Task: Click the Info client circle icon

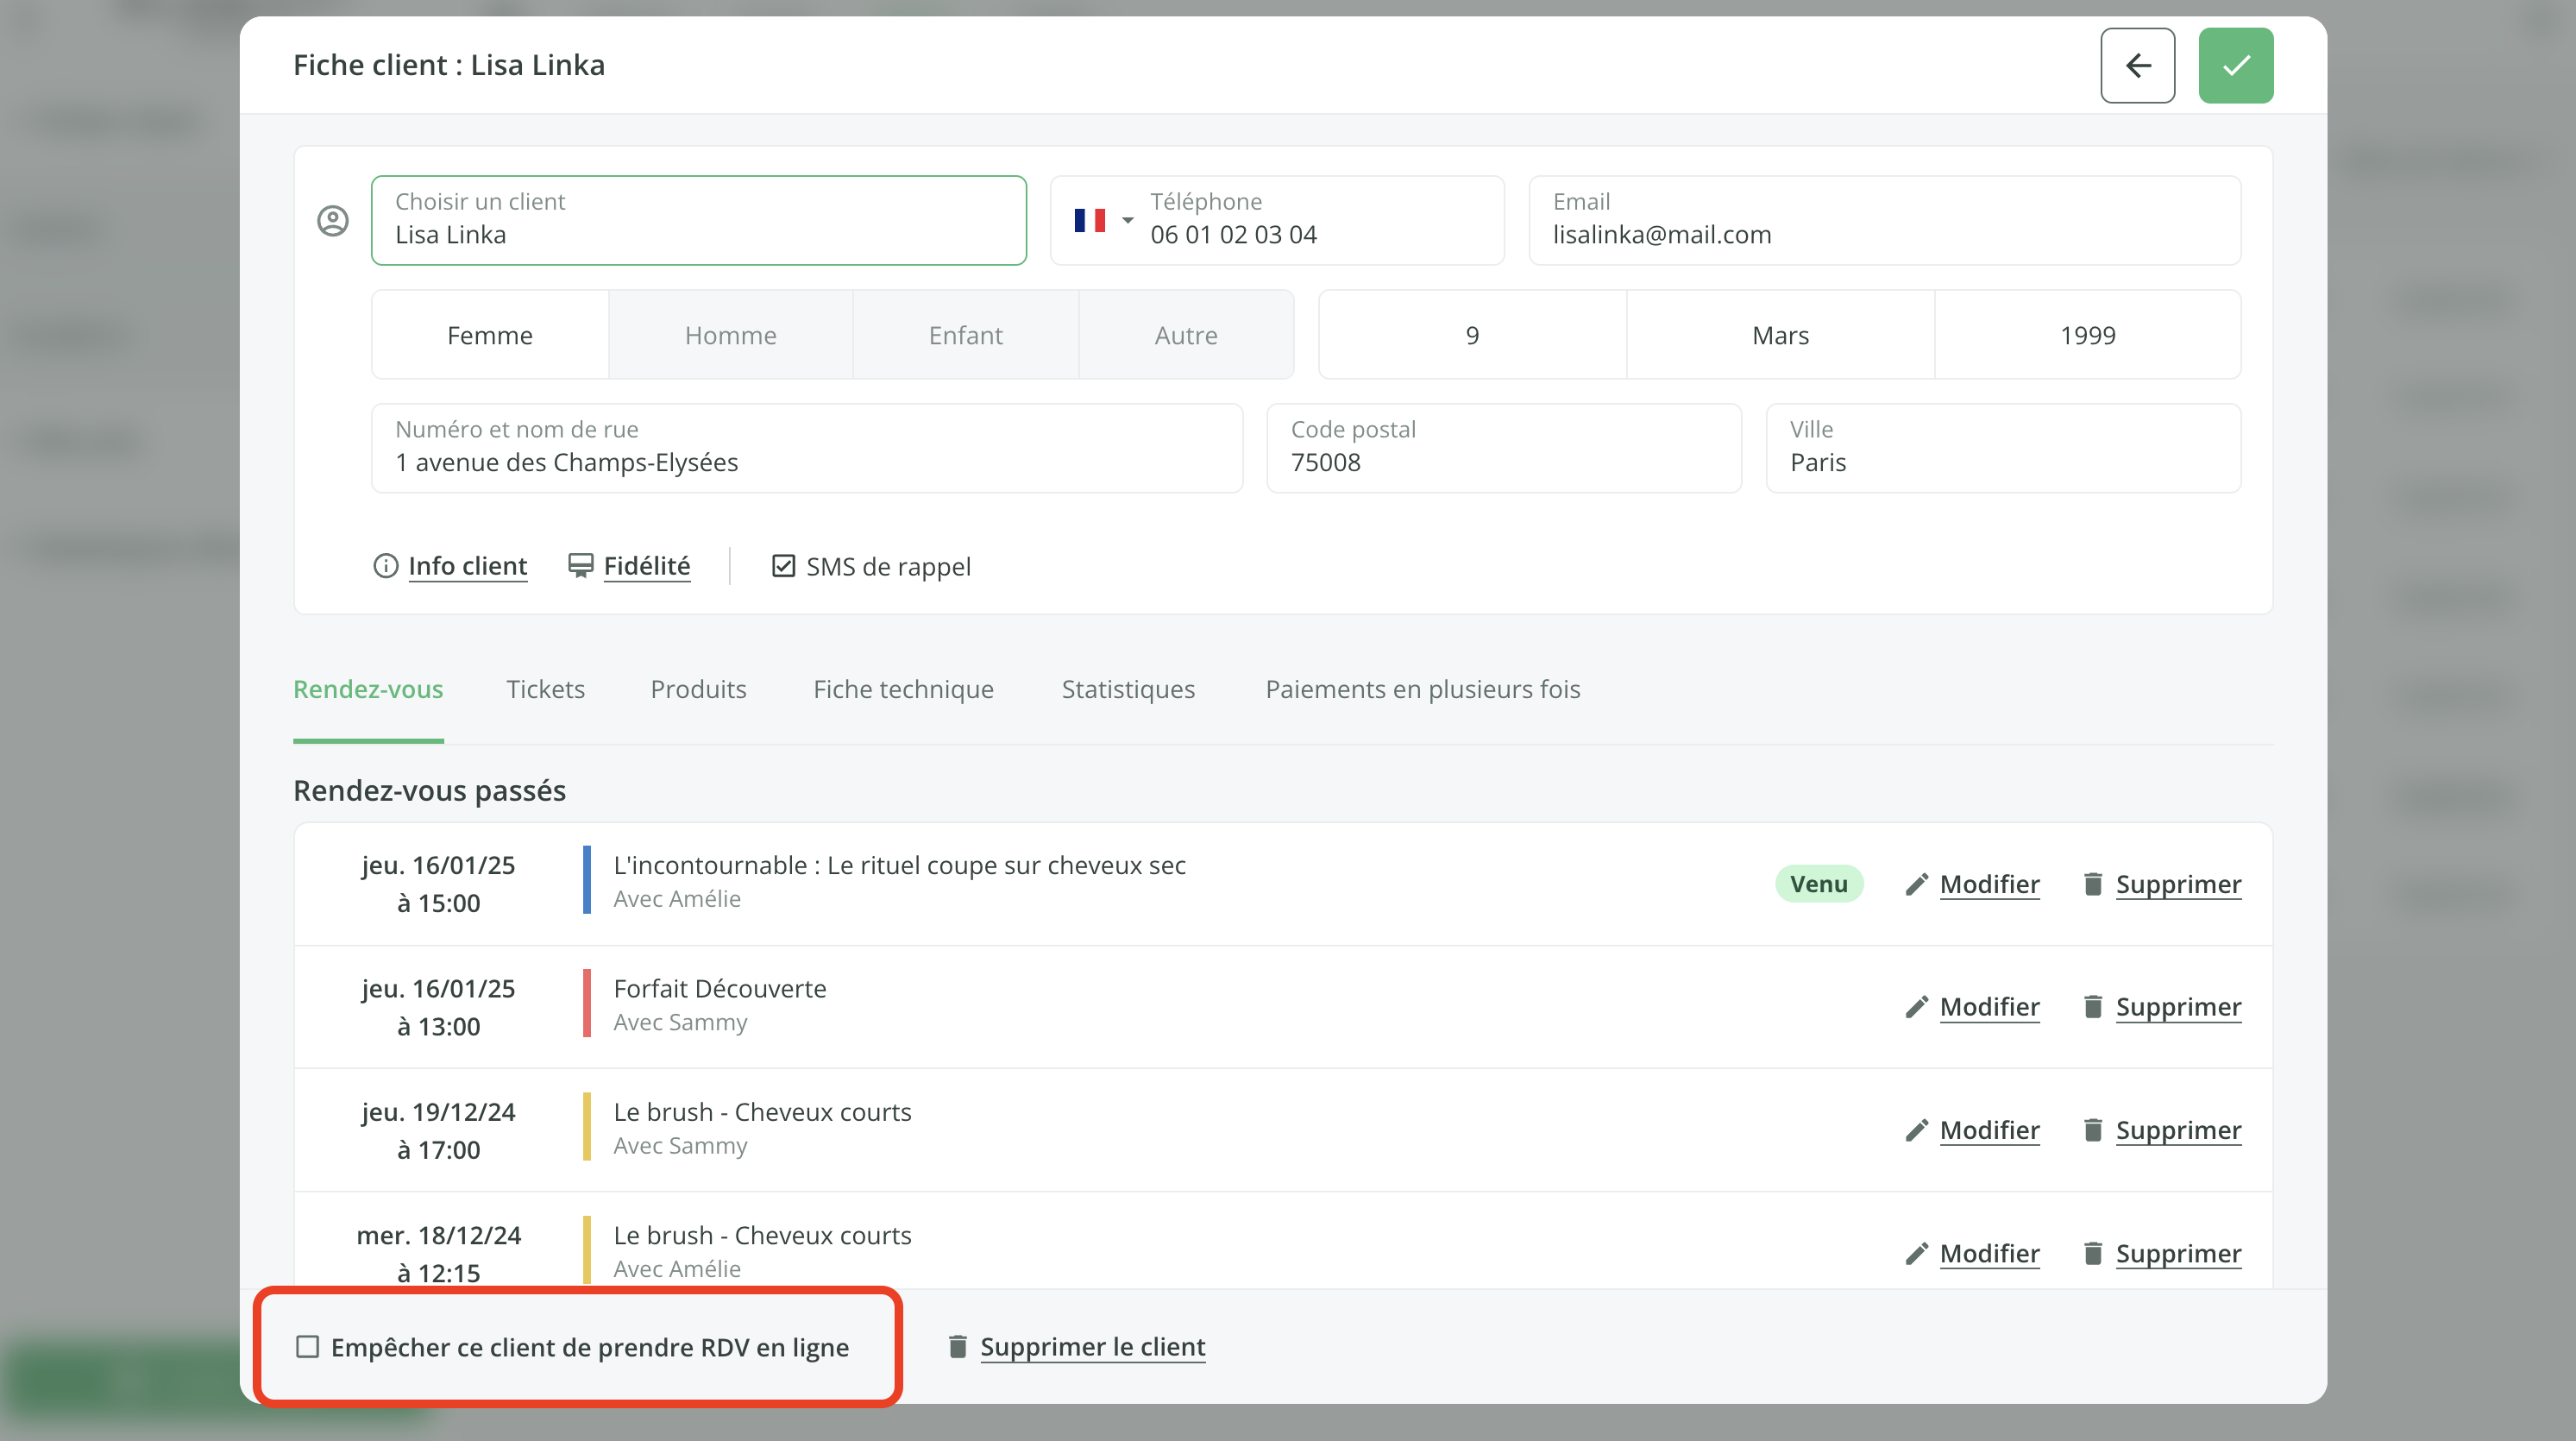Action: point(385,566)
